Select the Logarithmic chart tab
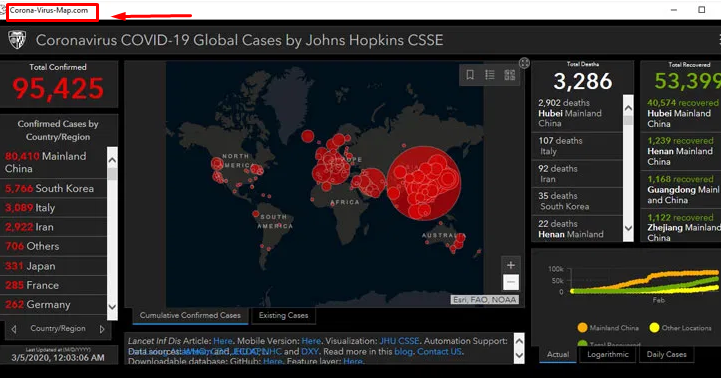721x378 pixels. click(607, 355)
